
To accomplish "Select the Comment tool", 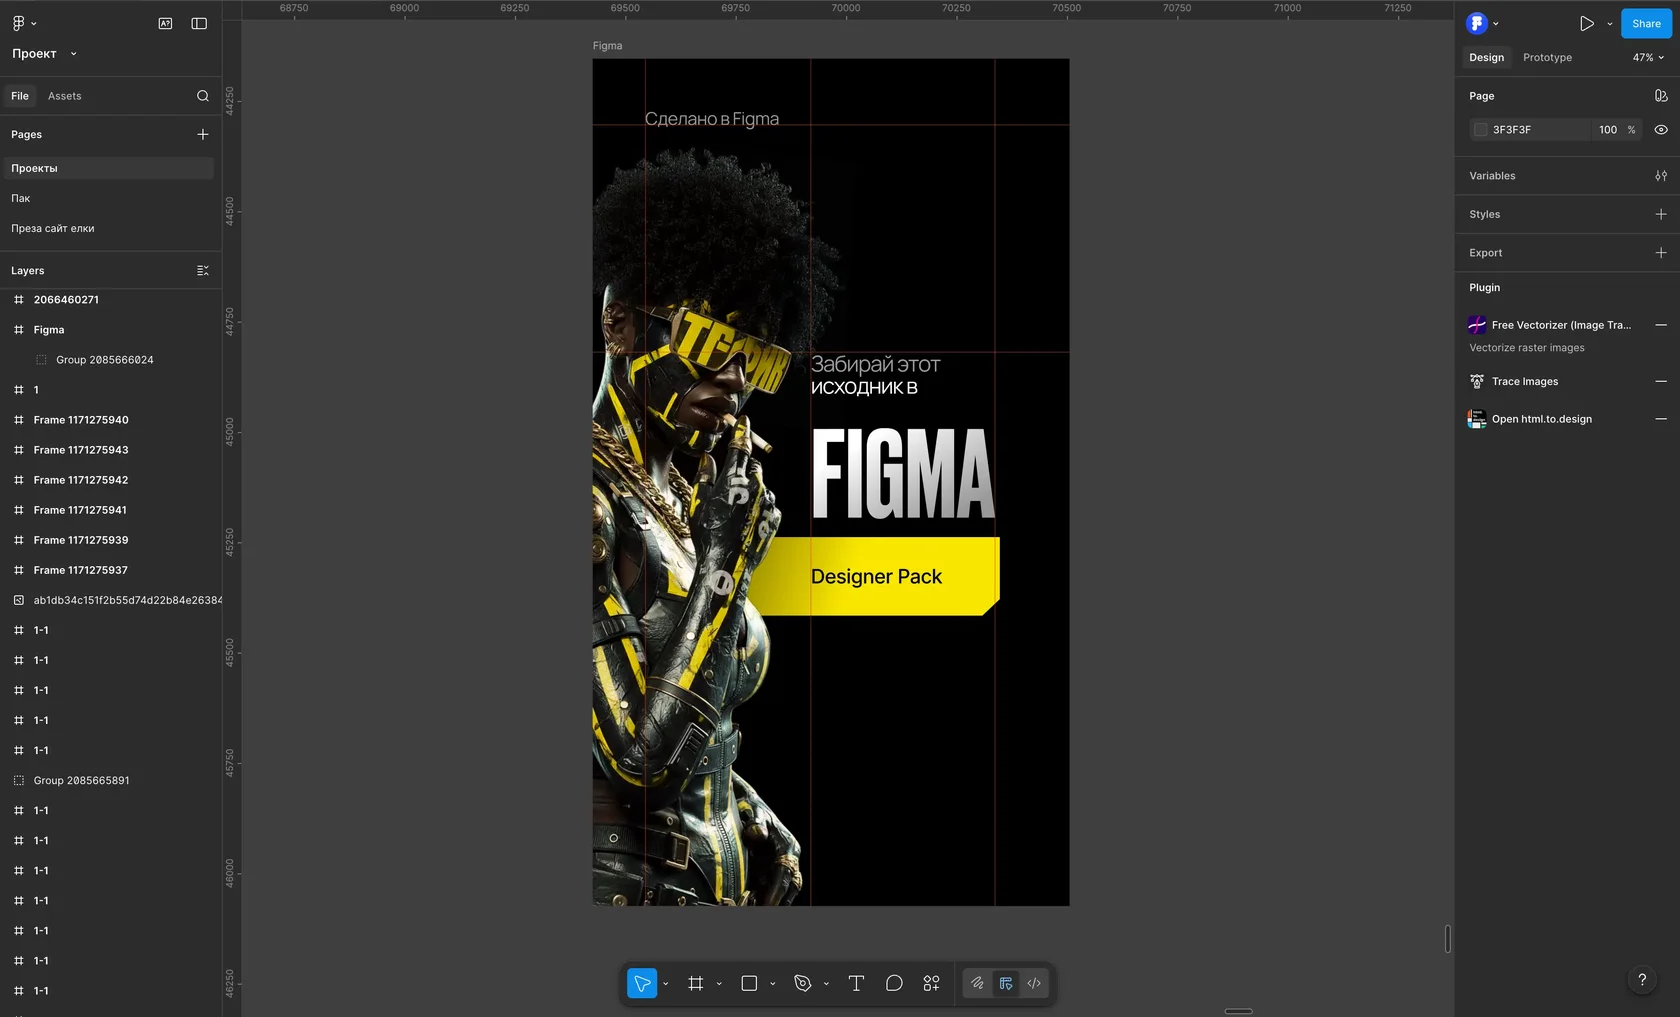I will tap(894, 984).
